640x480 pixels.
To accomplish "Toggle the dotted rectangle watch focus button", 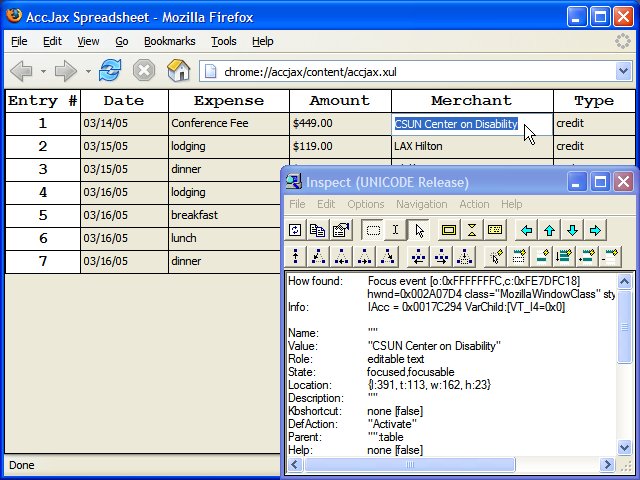I will (372, 230).
